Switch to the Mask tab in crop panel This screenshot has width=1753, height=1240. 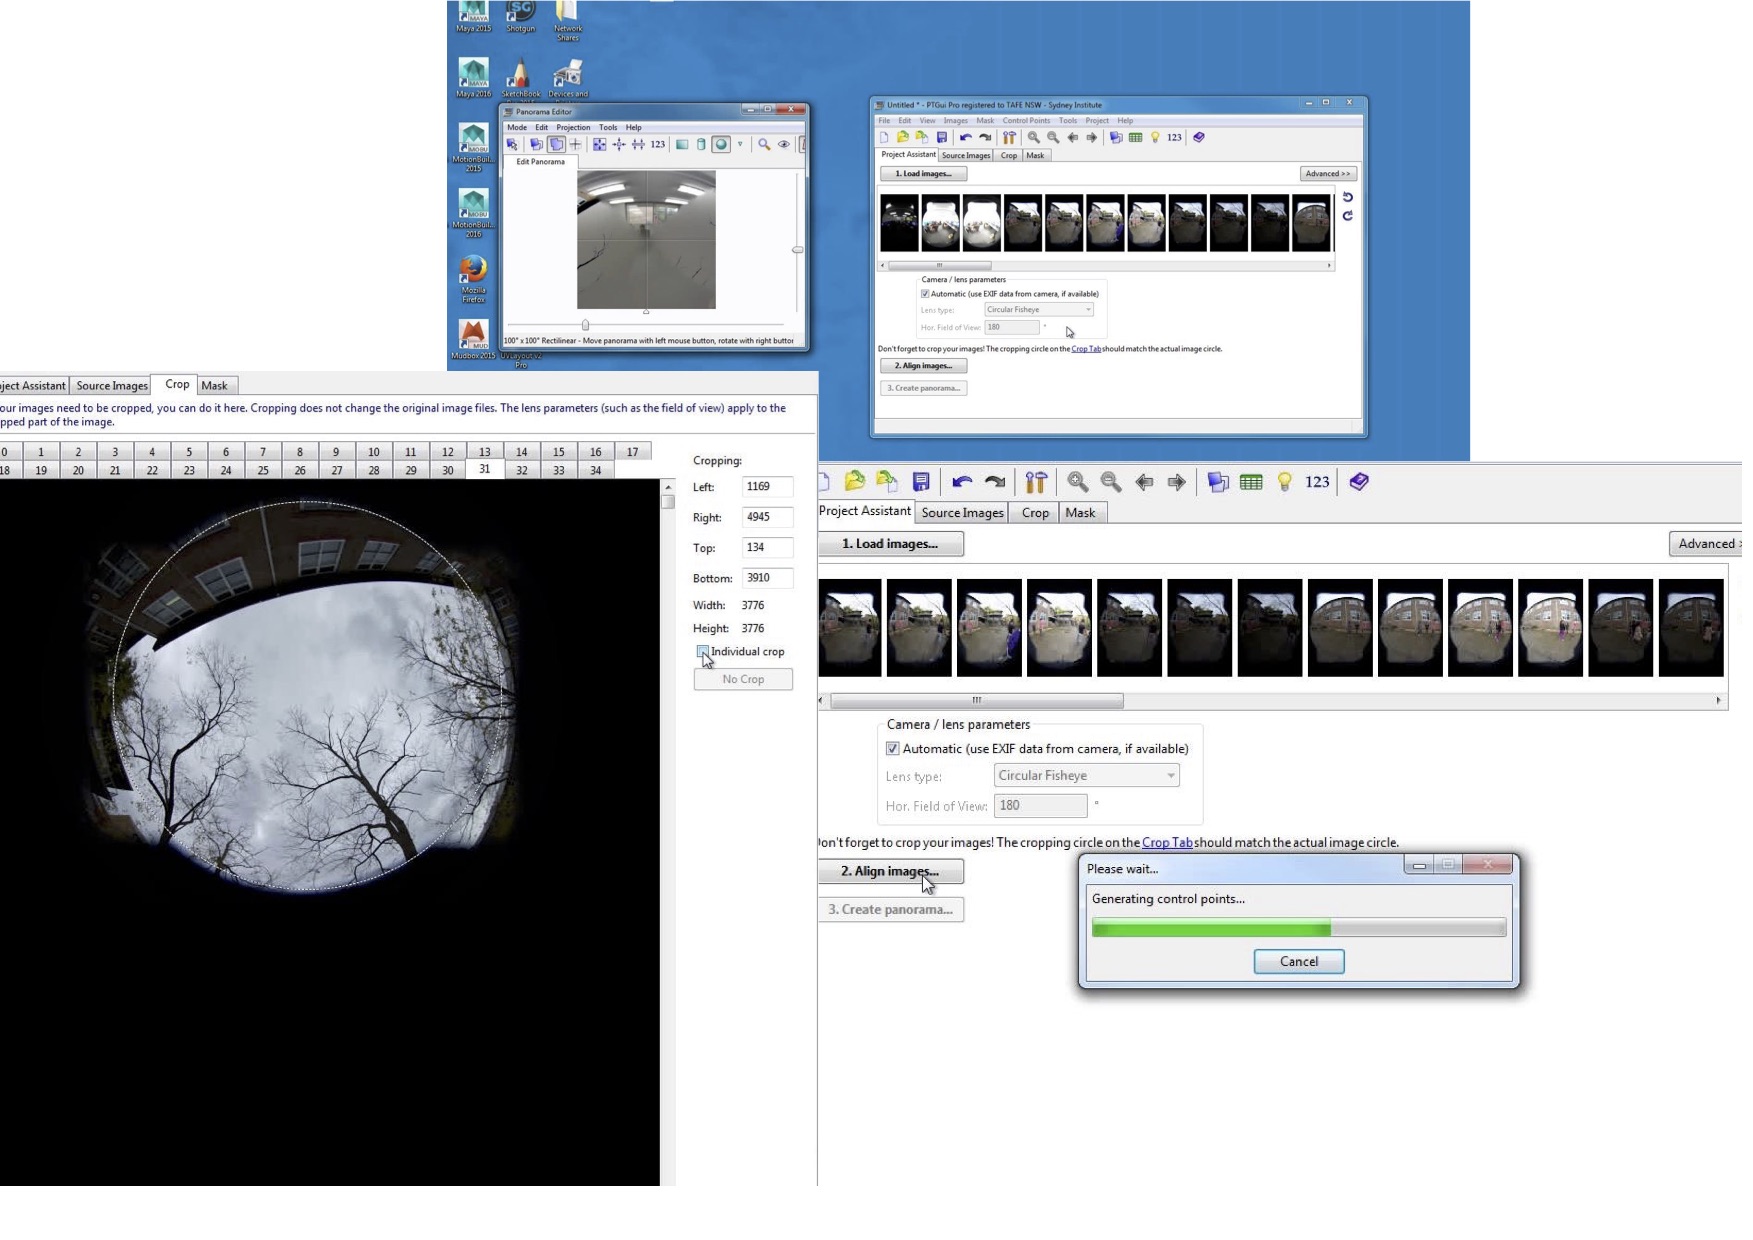tap(214, 386)
